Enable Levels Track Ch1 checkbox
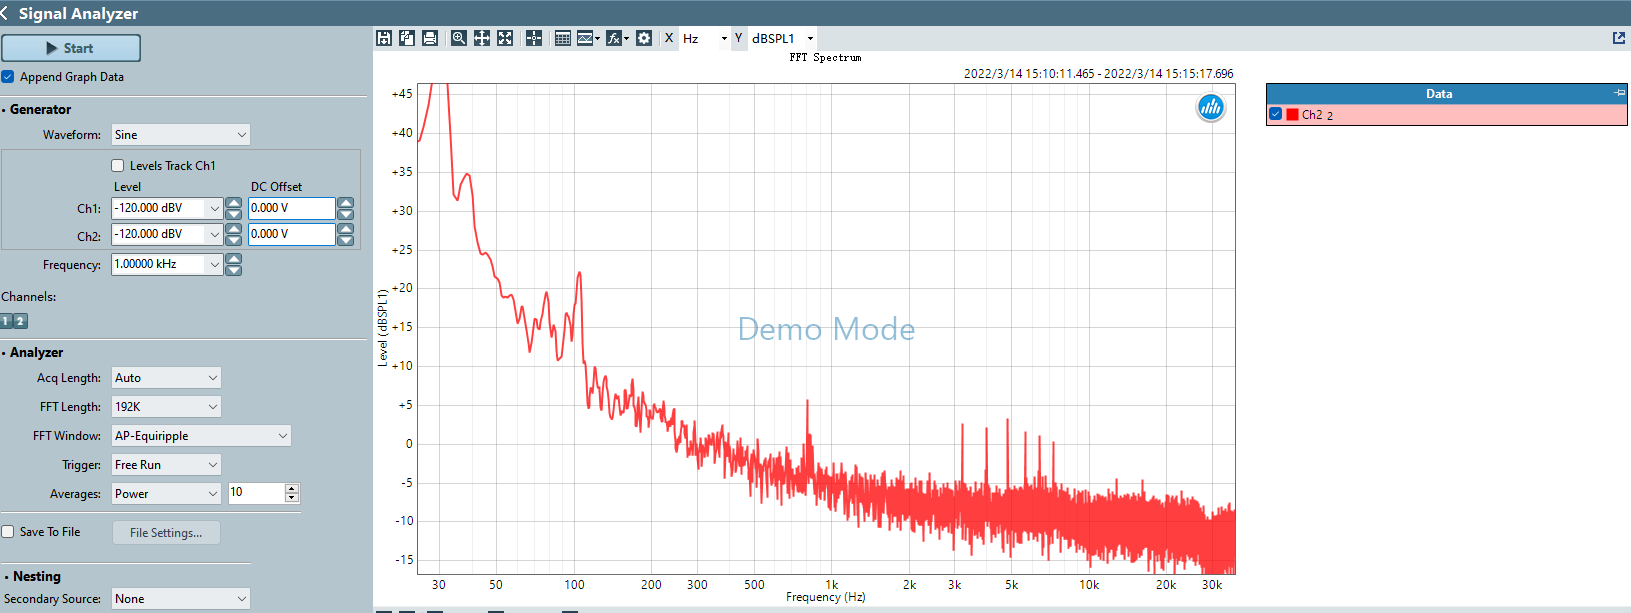The height and width of the screenshot is (613, 1631). pyautogui.click(x=118, y=166)
